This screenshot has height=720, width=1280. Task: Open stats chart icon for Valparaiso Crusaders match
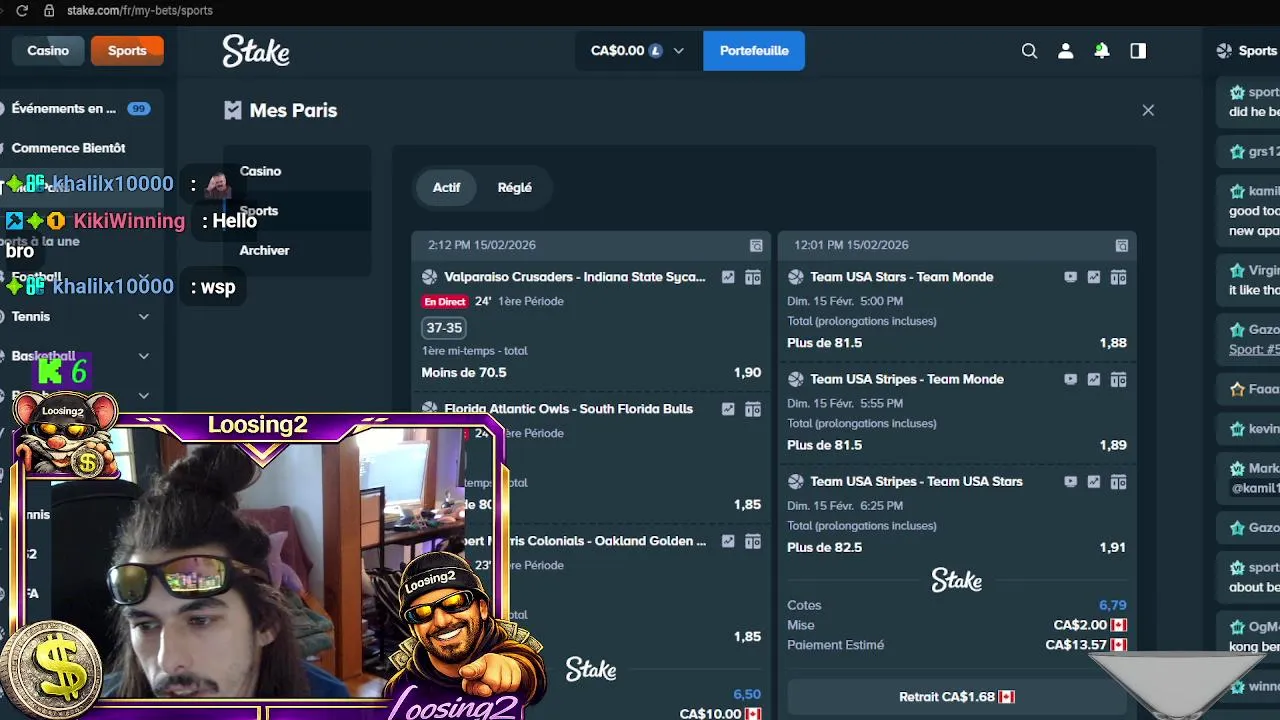pos(728,277)
